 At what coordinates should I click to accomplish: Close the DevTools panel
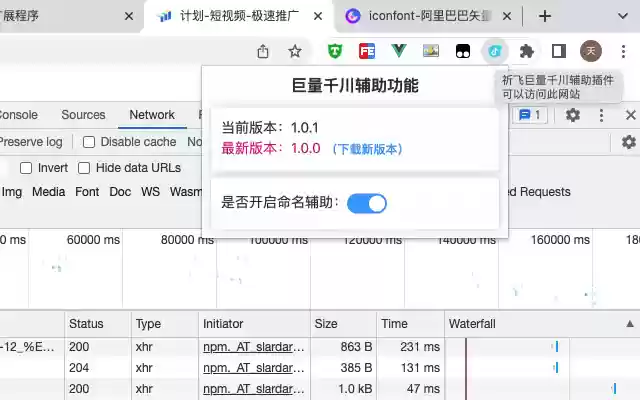tap(631, 115)
